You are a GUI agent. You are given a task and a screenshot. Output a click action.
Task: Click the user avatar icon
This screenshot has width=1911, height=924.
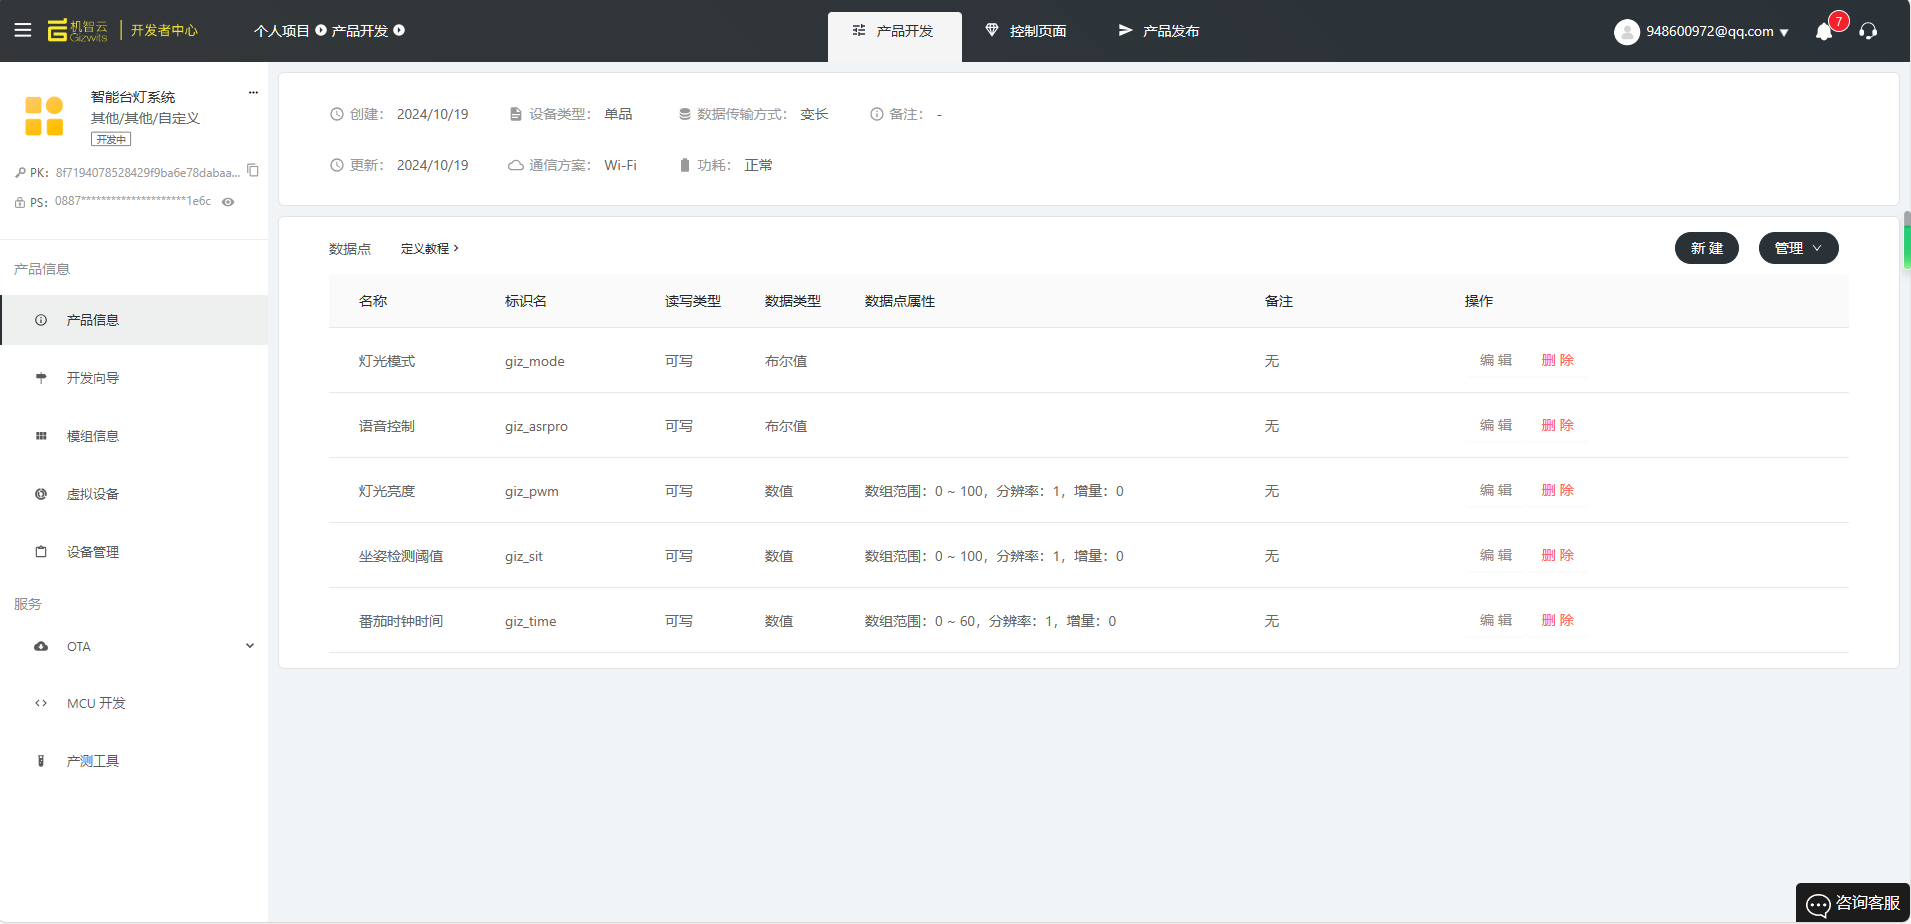[1626, 32]
